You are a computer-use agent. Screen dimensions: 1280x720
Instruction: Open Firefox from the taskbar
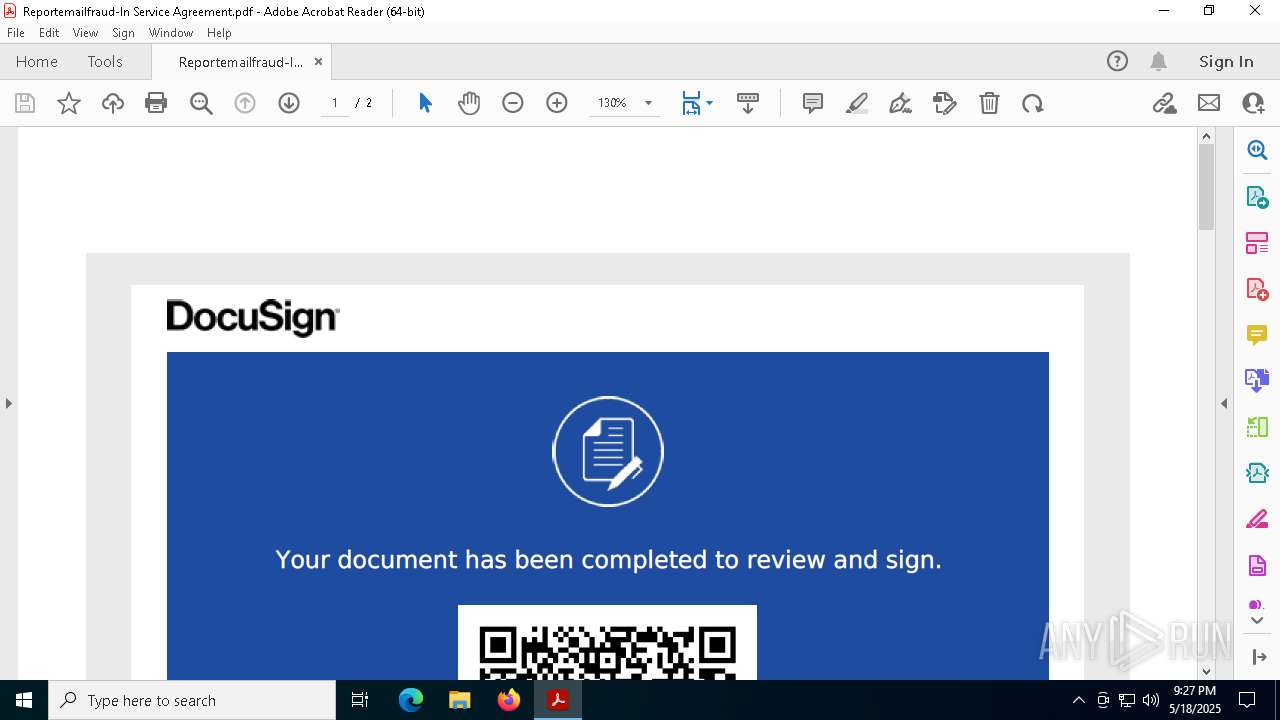pyautogui.click(x=509, y=700)
